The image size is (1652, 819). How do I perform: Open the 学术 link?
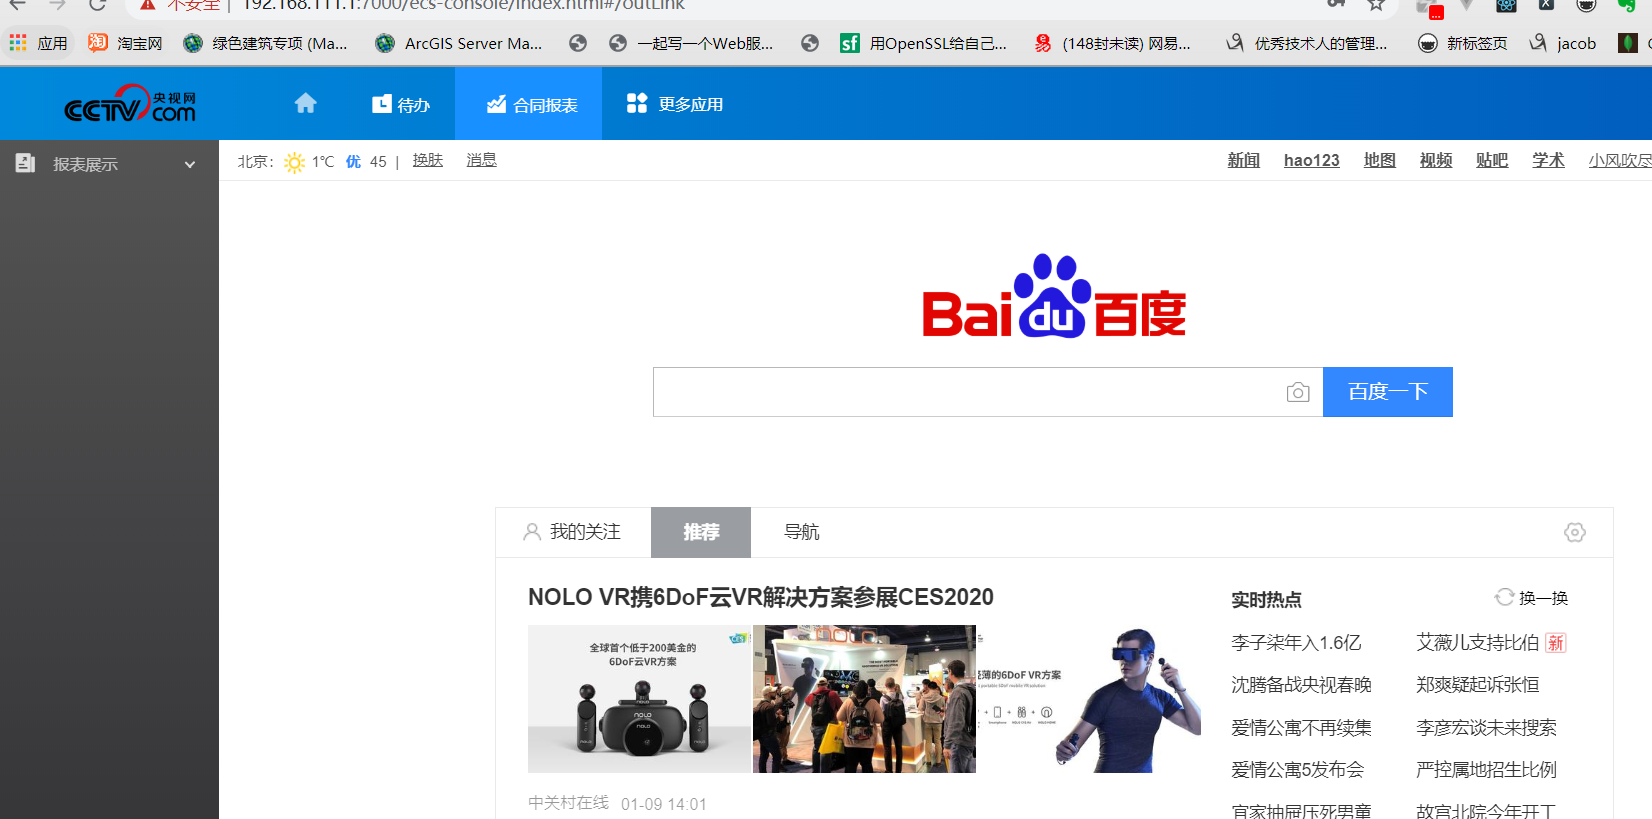pos(1548,160)
